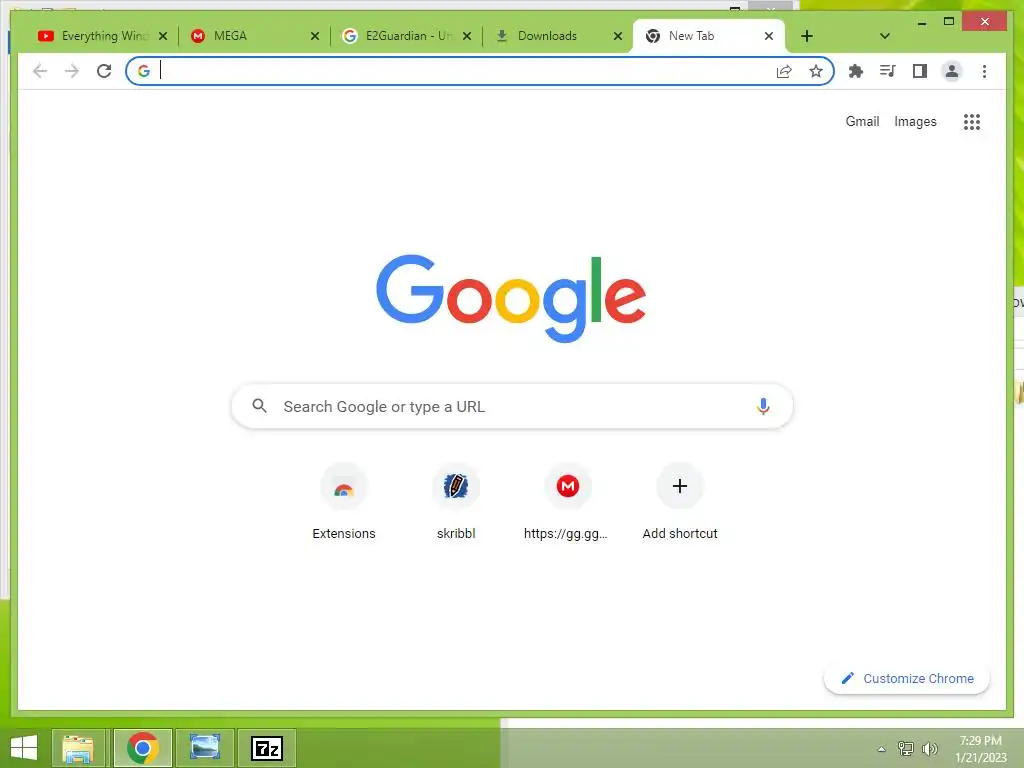
Task: Close the MEGA tab
Action: click(x=315, y=36)
